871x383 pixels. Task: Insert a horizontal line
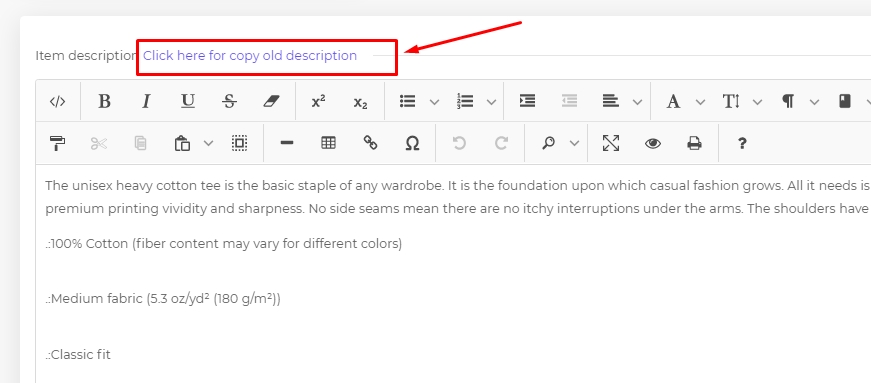pyautogui.click(x=287, y=143)
